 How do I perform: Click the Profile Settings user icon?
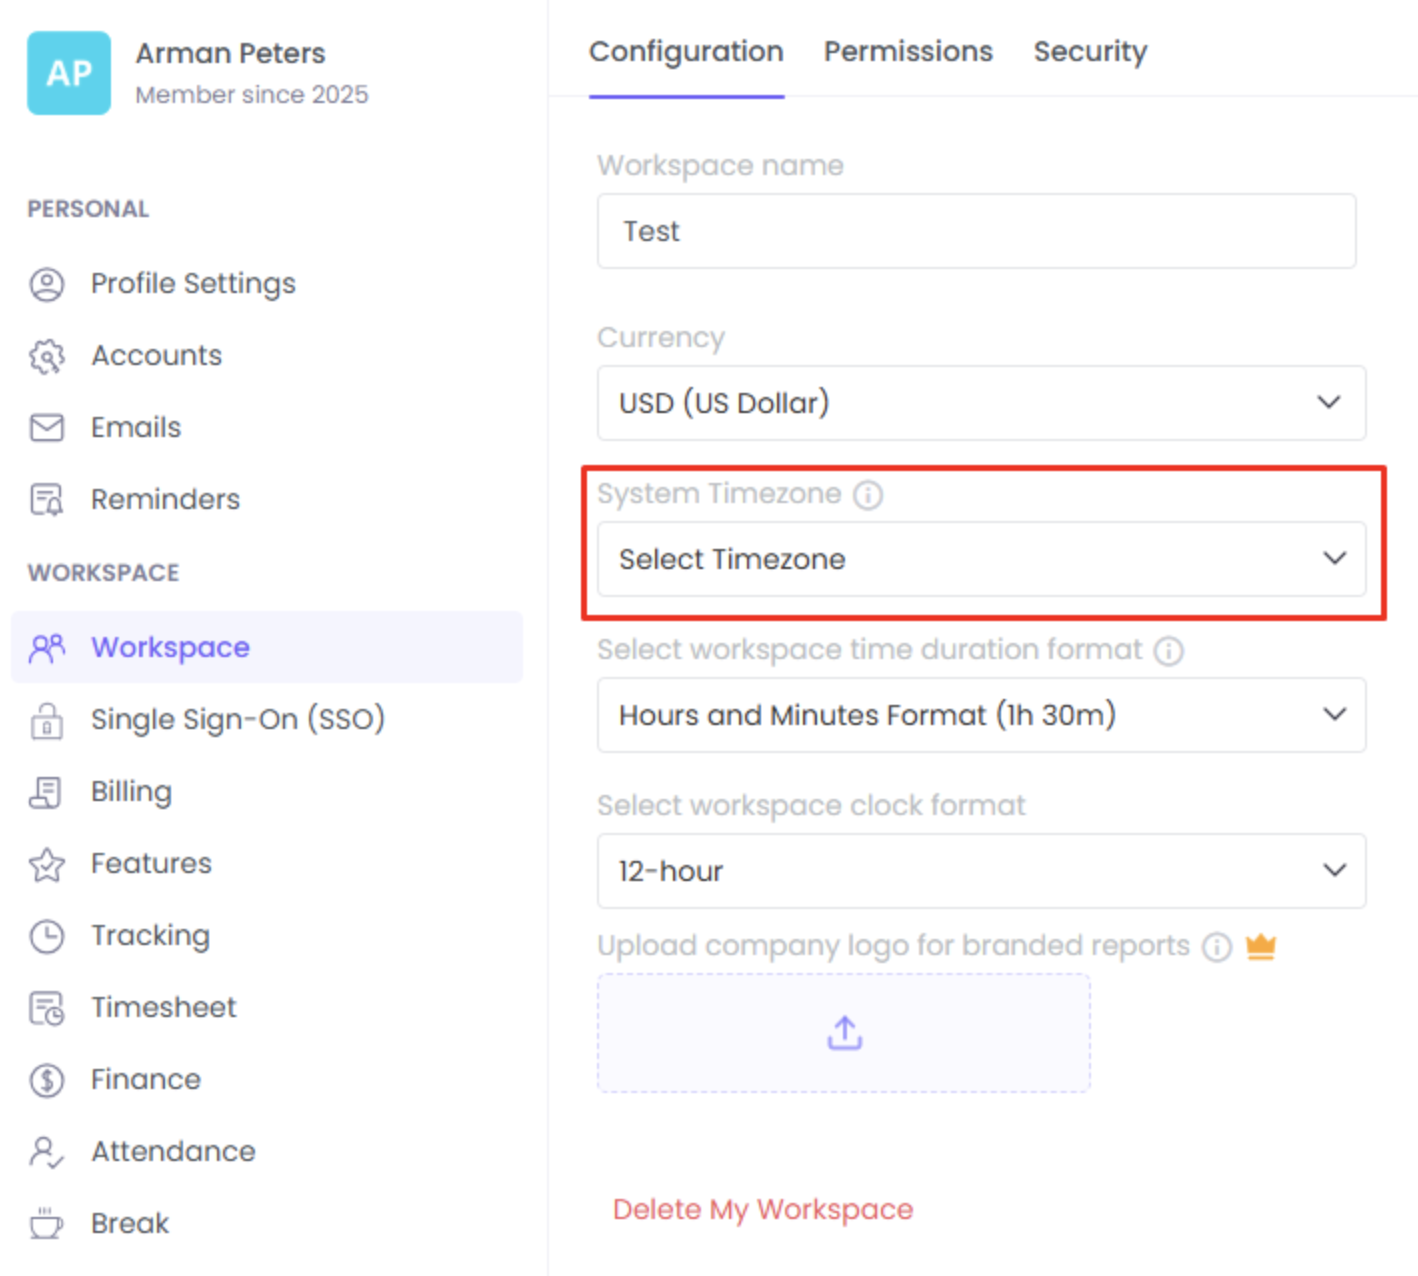coord(46,284)
